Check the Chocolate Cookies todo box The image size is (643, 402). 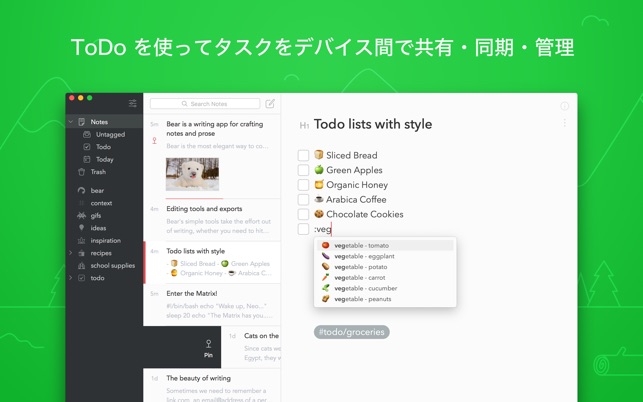[x=303, y=215]
